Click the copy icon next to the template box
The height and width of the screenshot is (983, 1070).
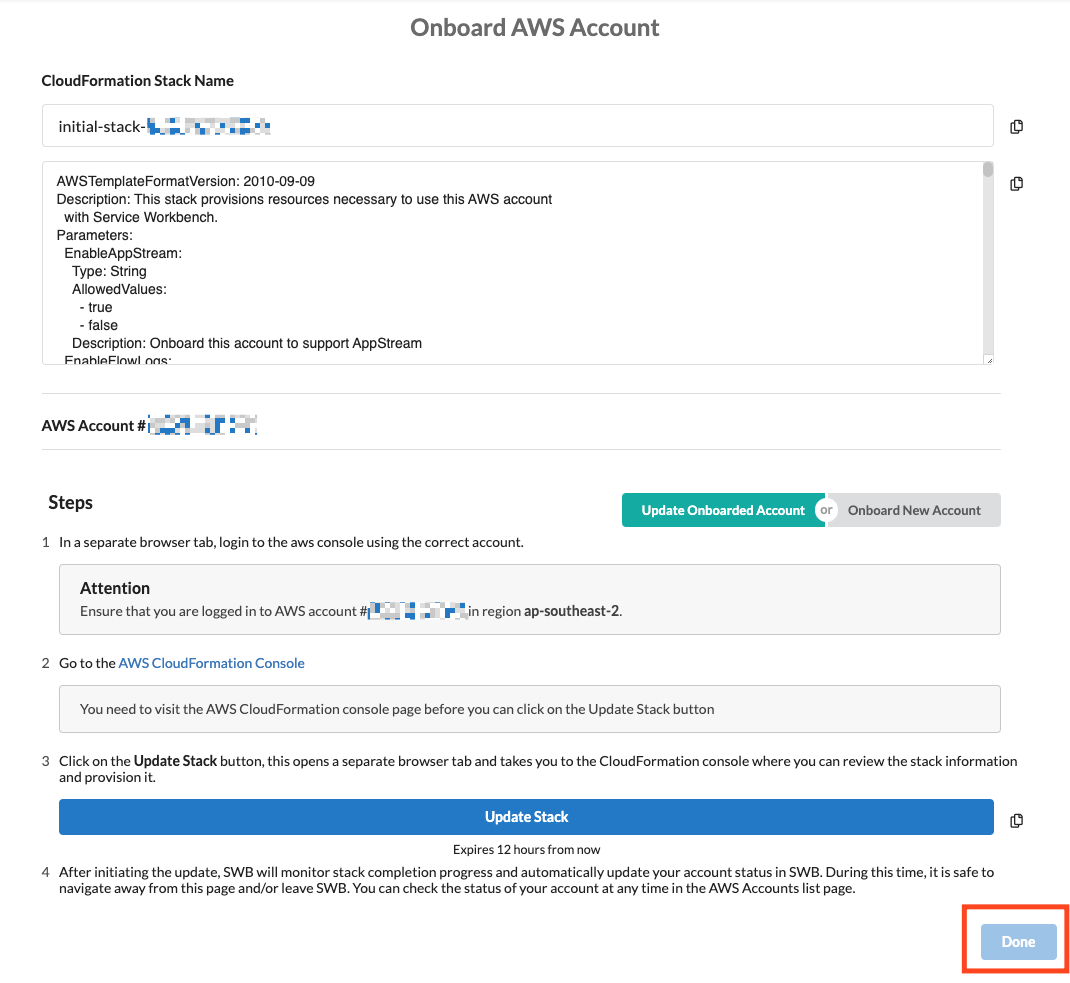coord(1016,183)
